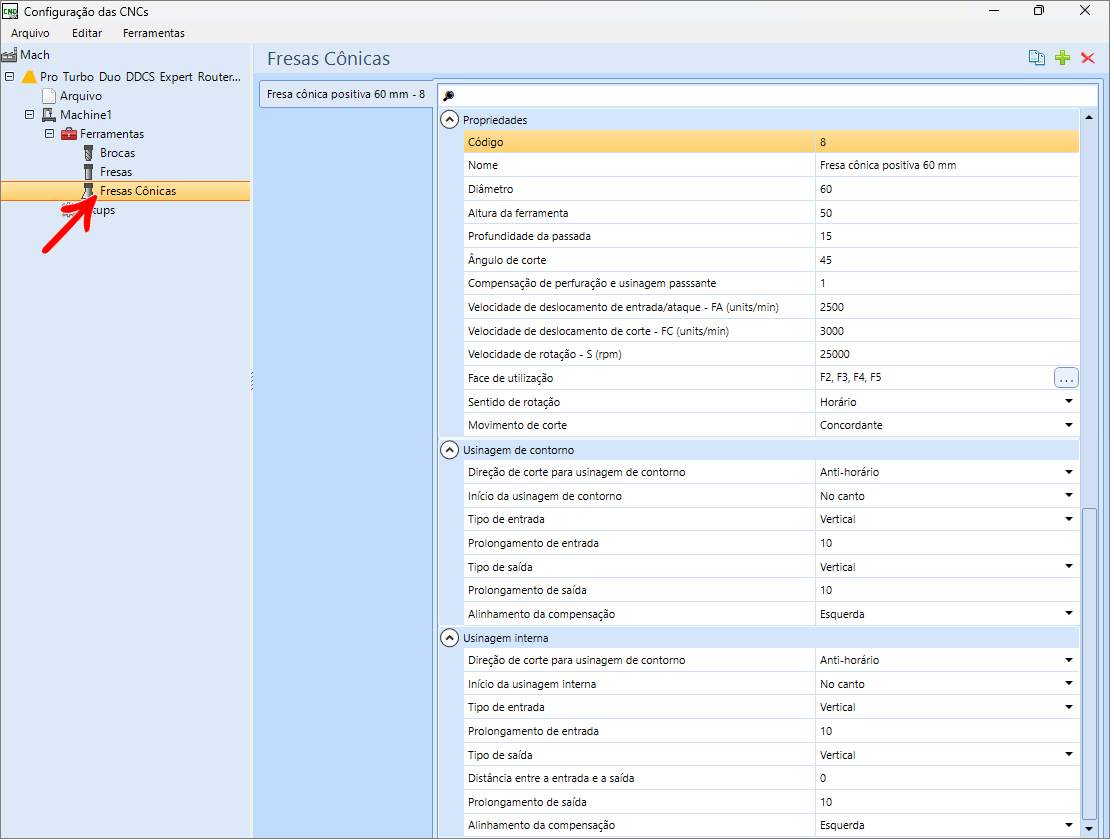Viewport: 1114px width, 840px height.
Task: Collapse the Usinagem de contorno section
Action: [450, 450]
